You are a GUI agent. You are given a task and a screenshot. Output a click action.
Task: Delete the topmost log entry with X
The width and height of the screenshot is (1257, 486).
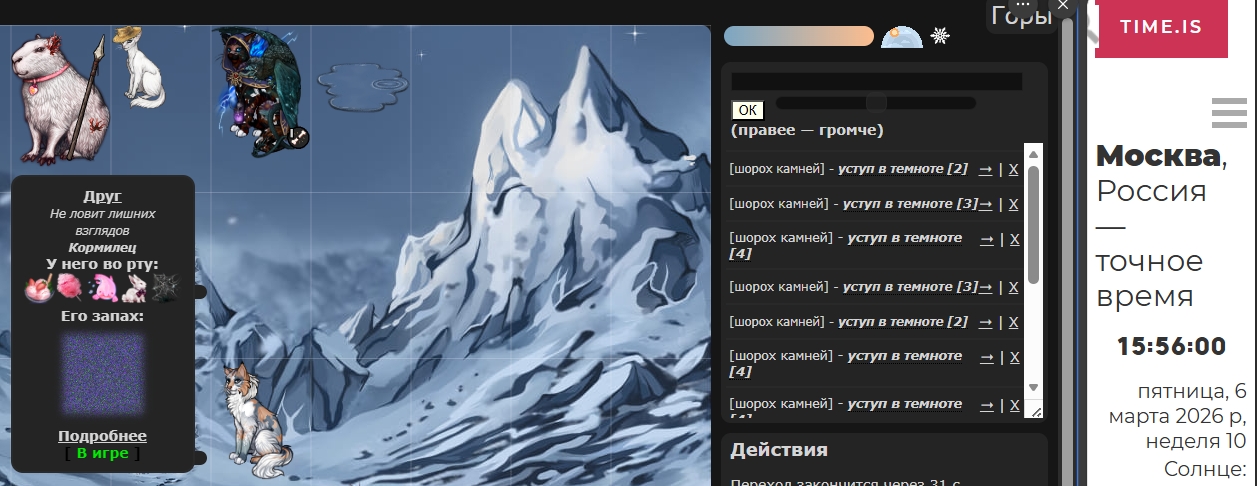[x=1014, y=170]
